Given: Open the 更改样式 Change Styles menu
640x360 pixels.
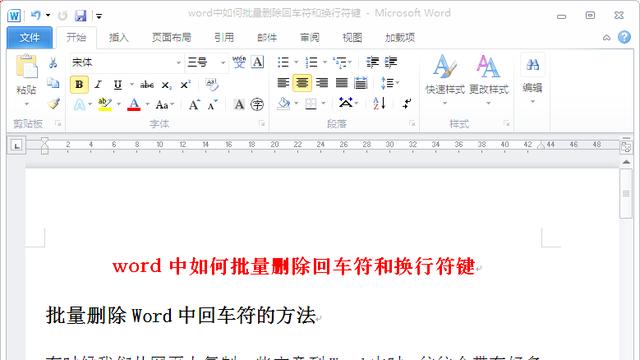Looking at the screenshot, I should [489, 80].
